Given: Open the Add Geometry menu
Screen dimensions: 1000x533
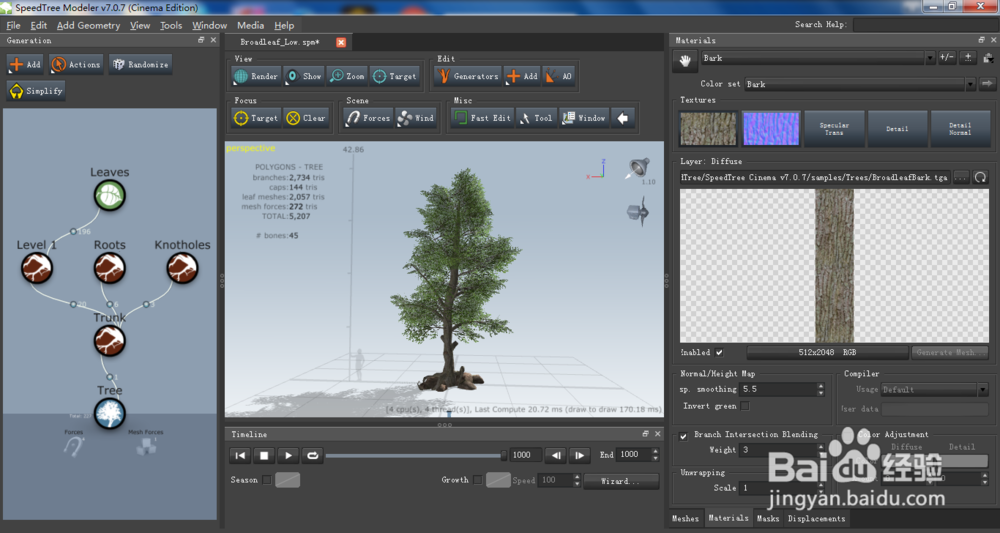Looking at the screenshot, I should pos(88,26).
